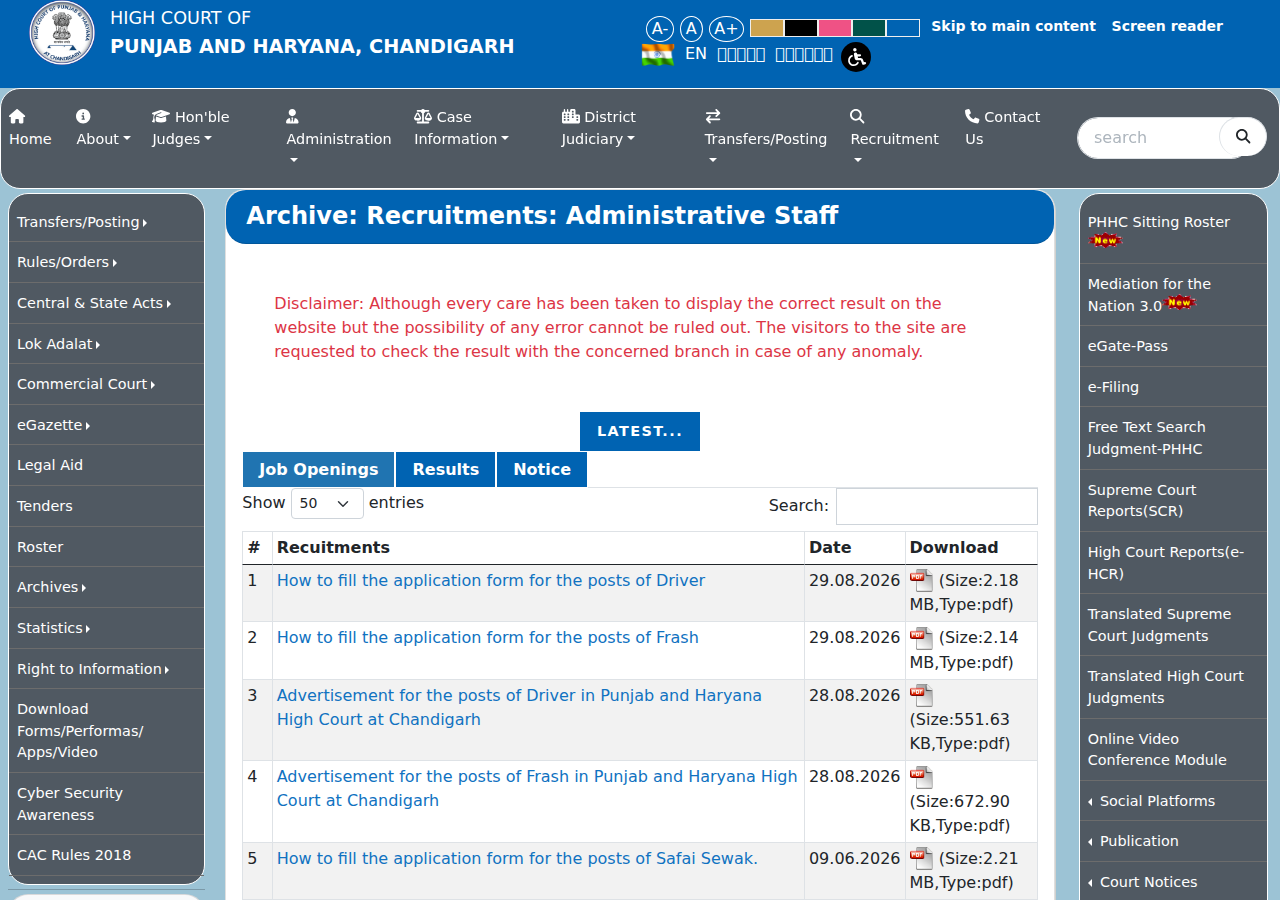The width and height of the screenshot is (1280, 900).
Task: Click the High Court emblem logo
Action: [x=62, y=33]
